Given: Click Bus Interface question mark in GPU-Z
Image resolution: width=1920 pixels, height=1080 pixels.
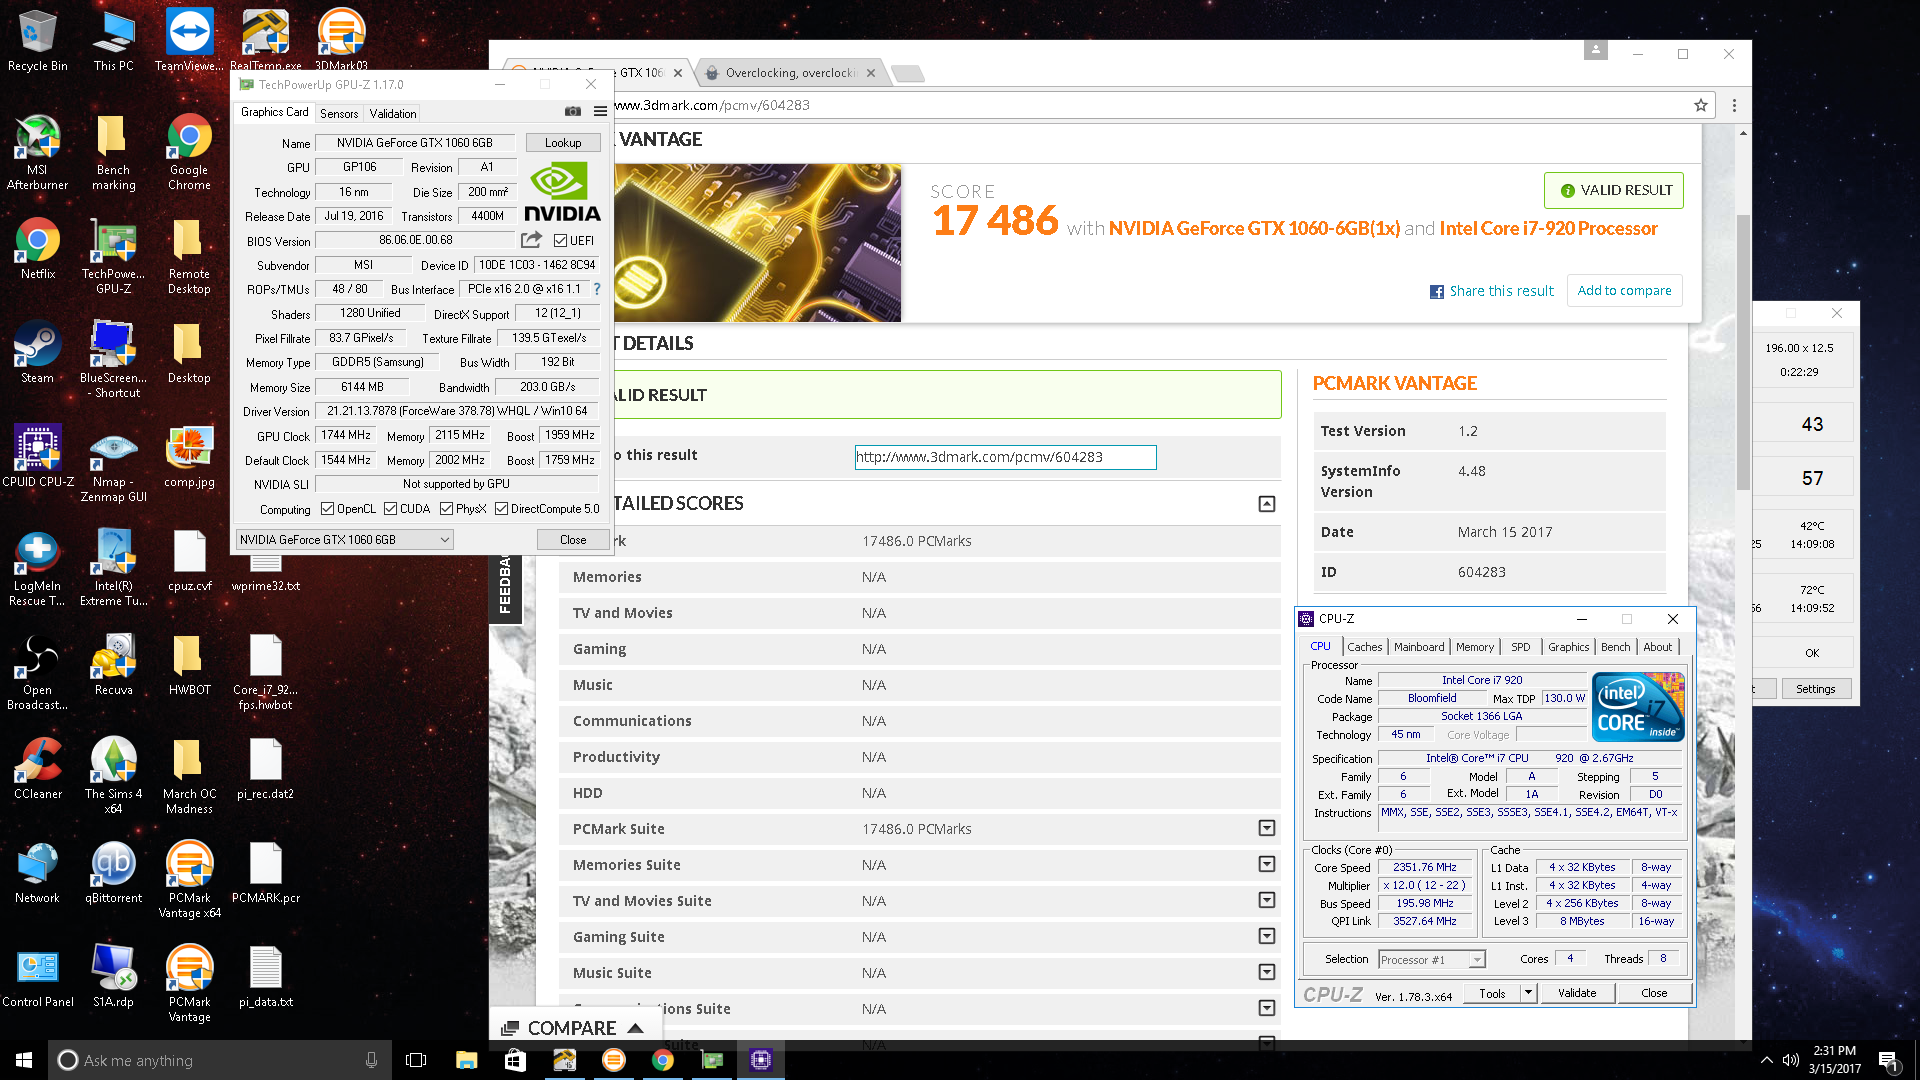Looking at the screenshot, I should click(597, 289).
